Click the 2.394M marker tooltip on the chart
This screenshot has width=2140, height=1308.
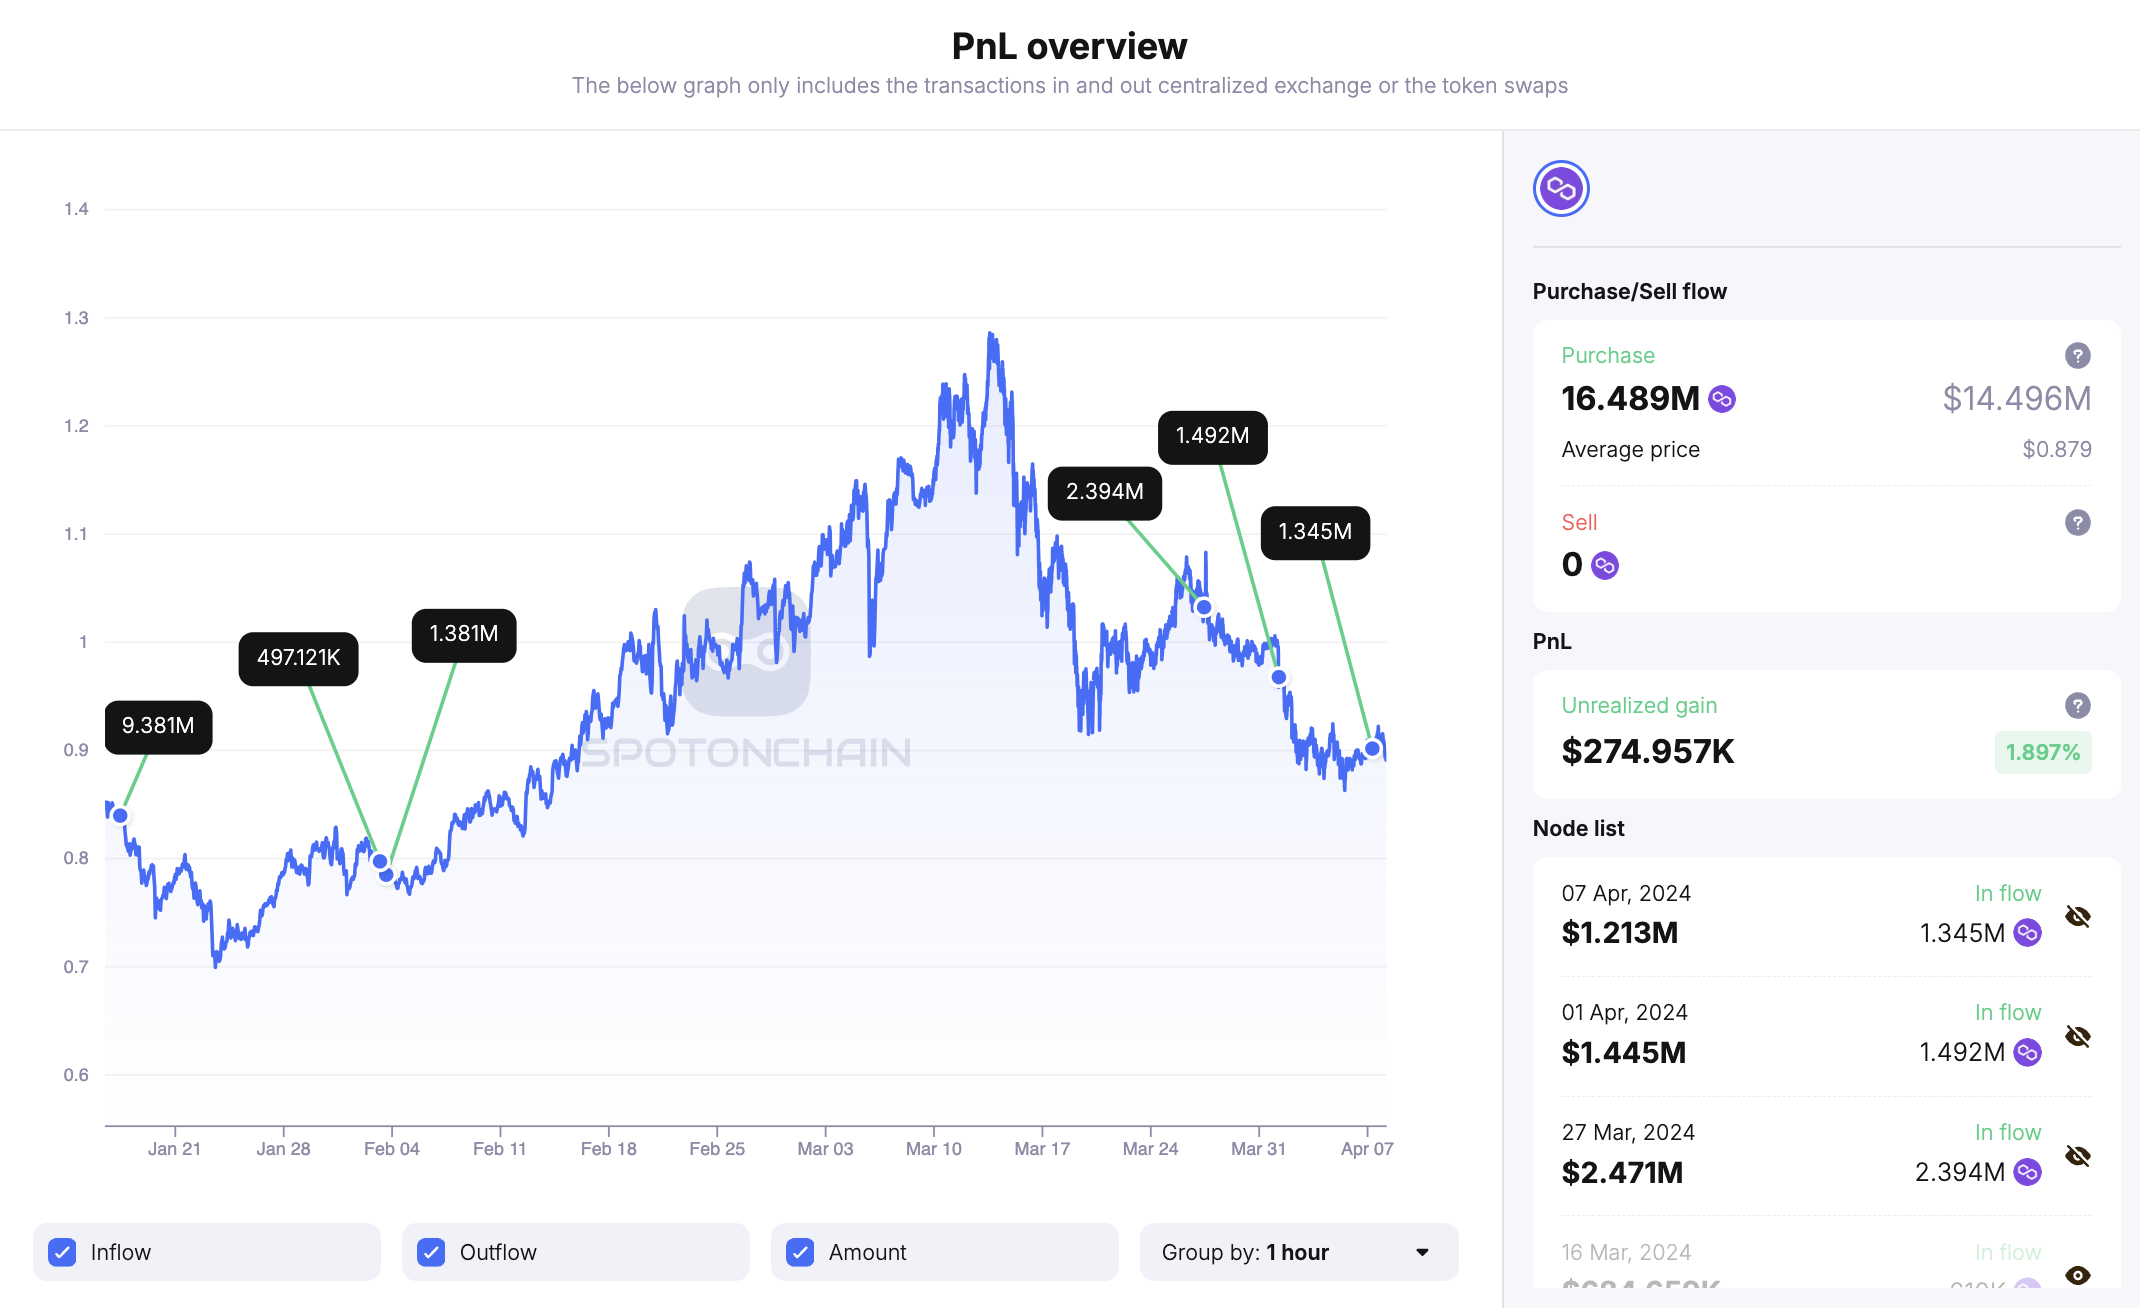(1105, 491)
